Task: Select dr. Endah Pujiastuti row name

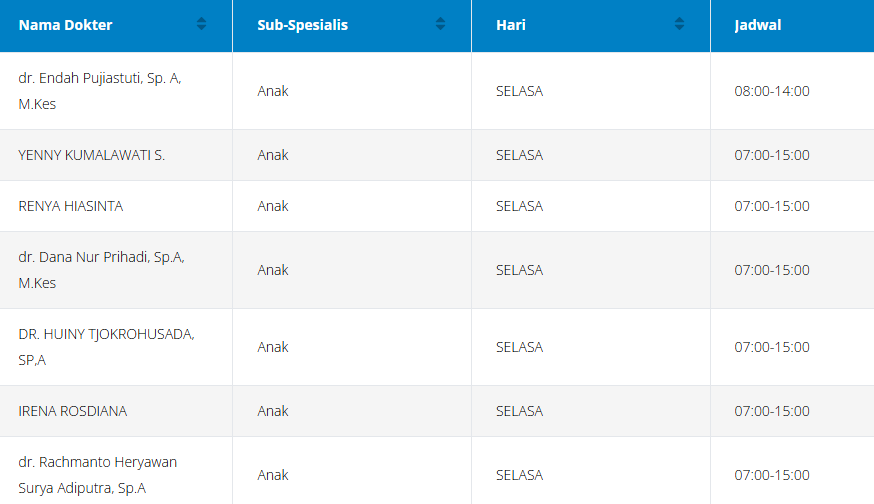Action: click(100, 91)
